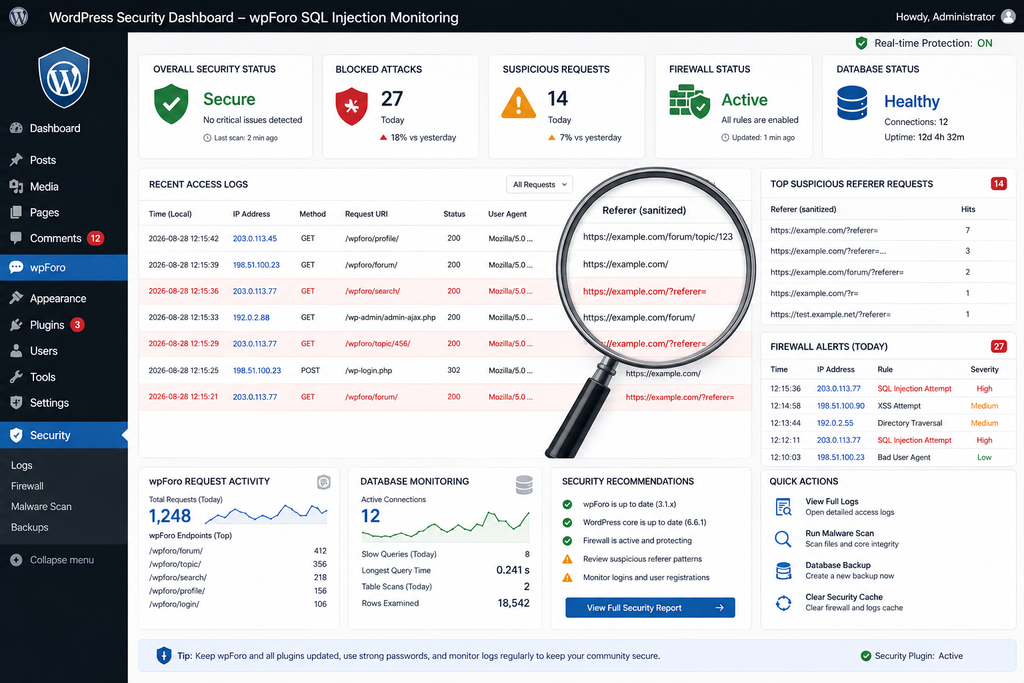The image size is (1024, 683).
Task: Click Review suspicious referer patterns recommendation
Action: [x=643, y=559]
